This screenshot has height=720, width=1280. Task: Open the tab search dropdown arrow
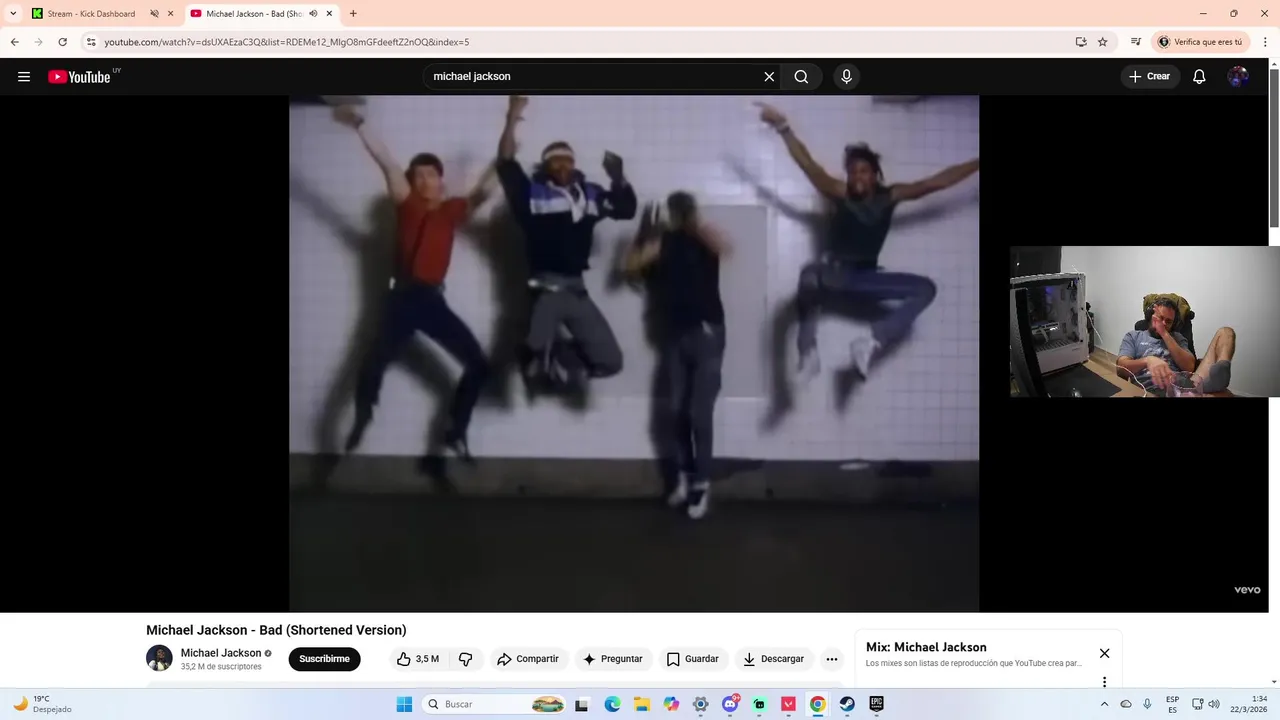pyautogui.click(x=13, y=14)
